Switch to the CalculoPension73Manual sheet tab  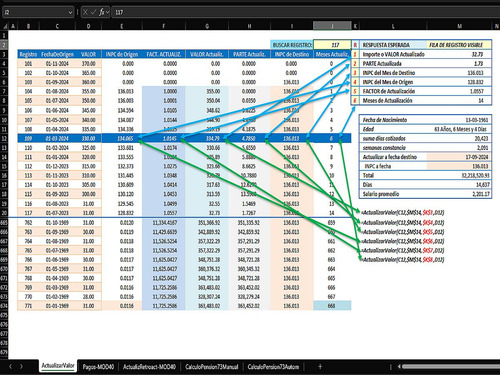[212, 367]
